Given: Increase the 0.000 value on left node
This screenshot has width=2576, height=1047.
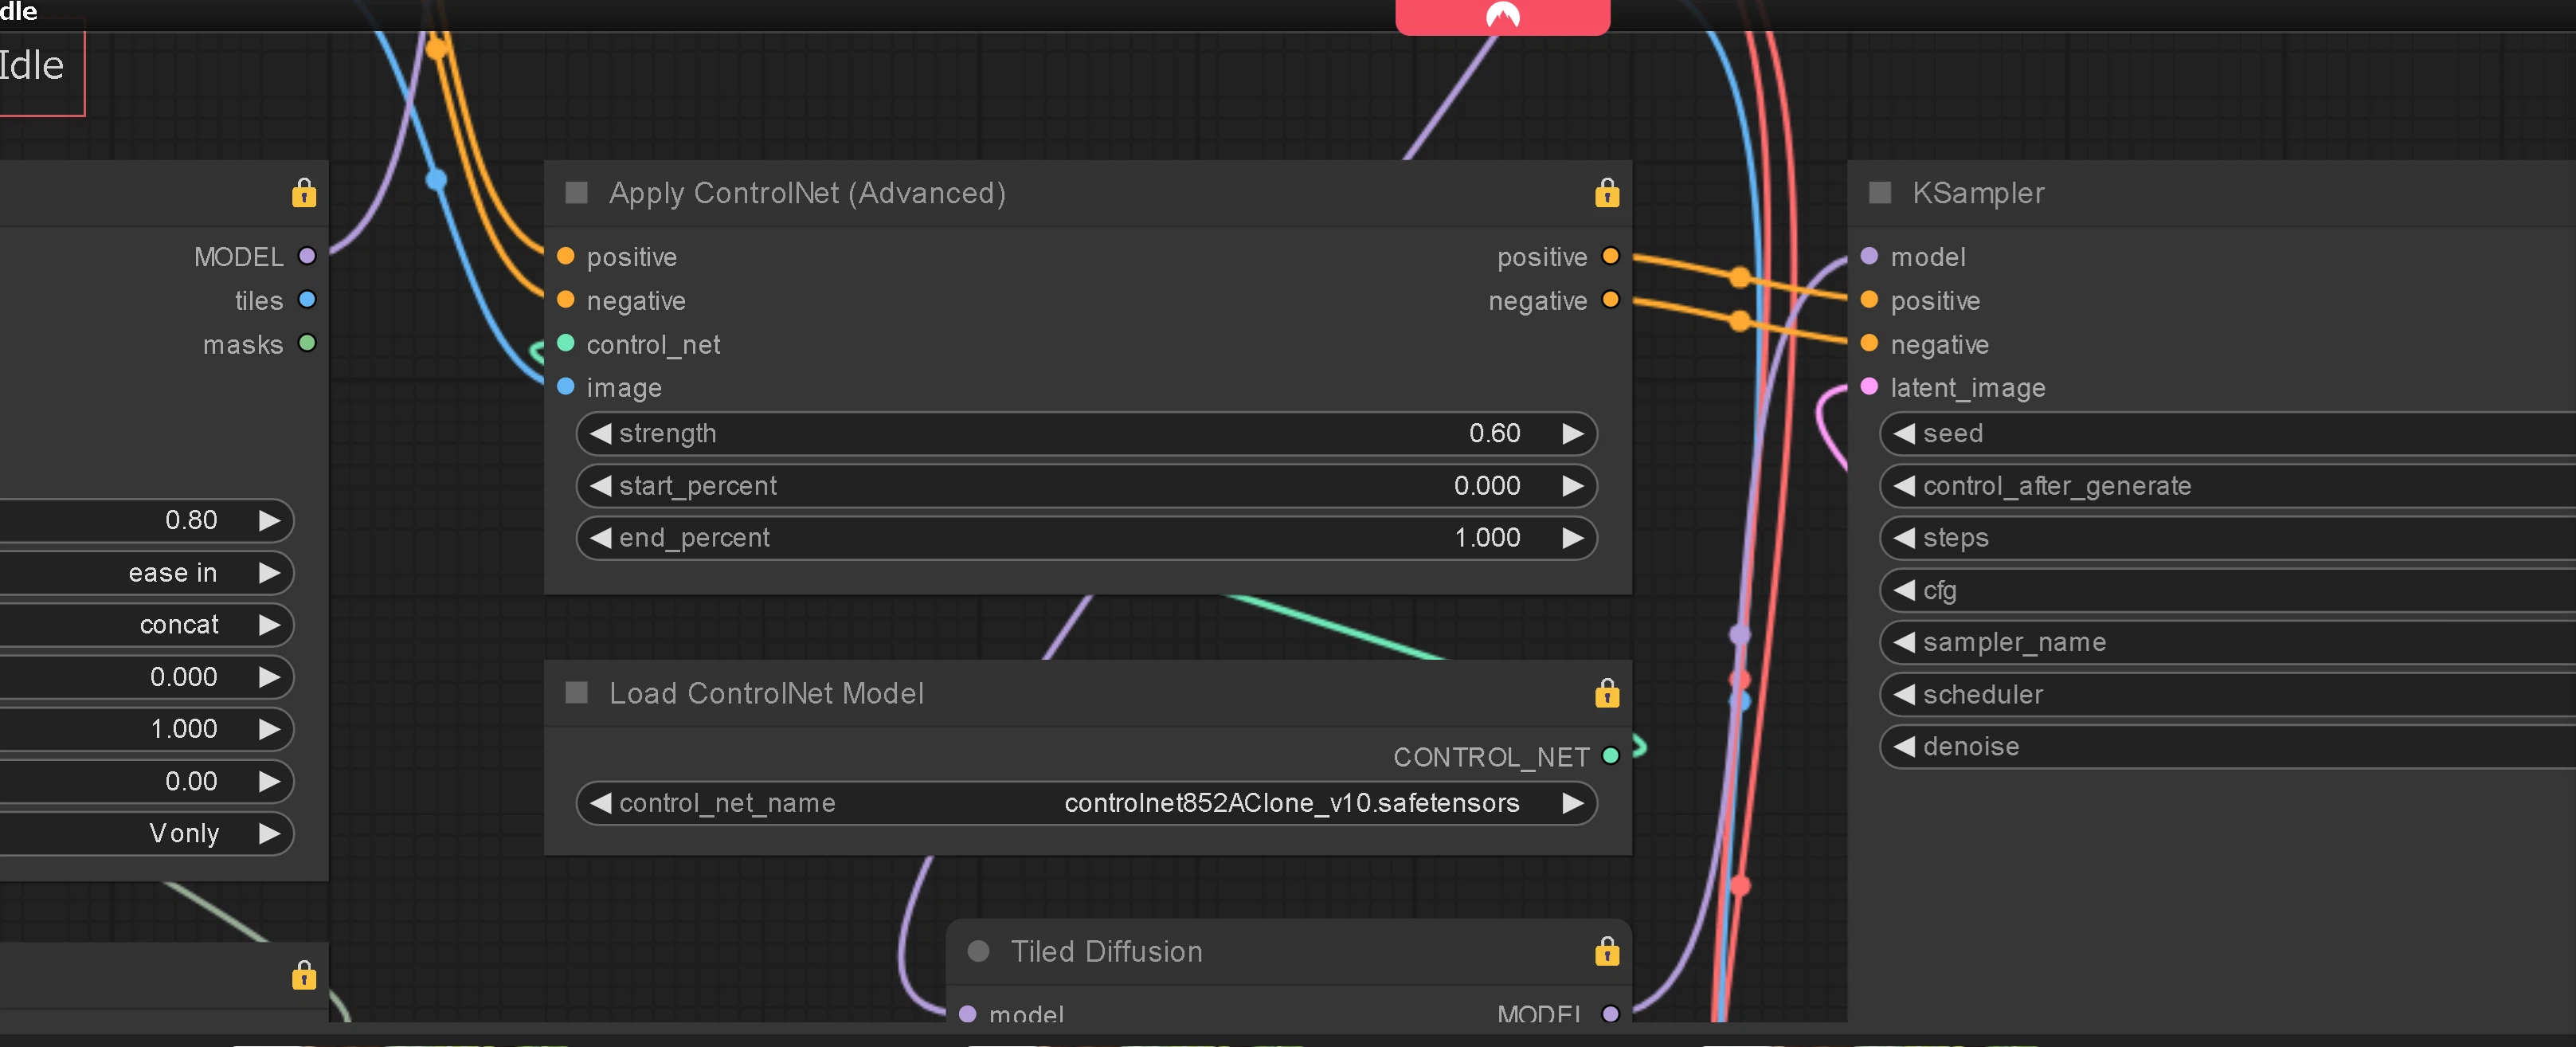Looking at the screenshot, I should 269,676.
